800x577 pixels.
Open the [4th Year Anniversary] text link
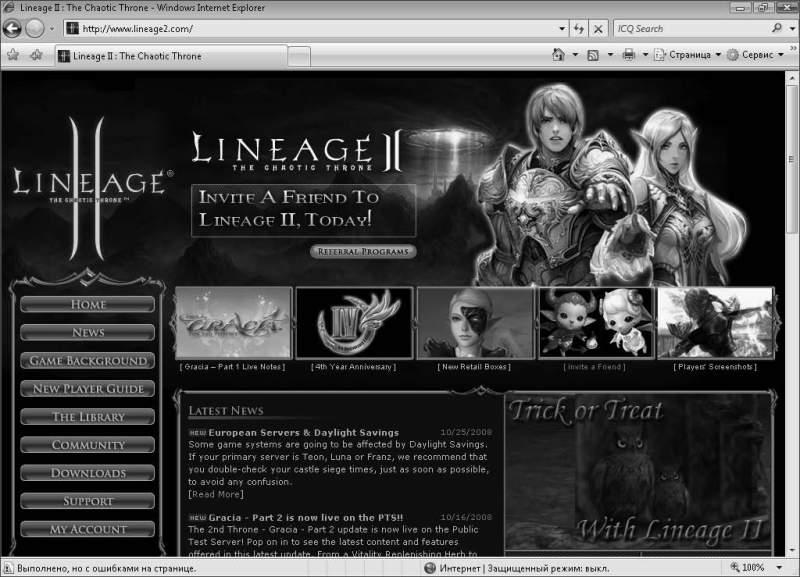[x=354, y=367]
